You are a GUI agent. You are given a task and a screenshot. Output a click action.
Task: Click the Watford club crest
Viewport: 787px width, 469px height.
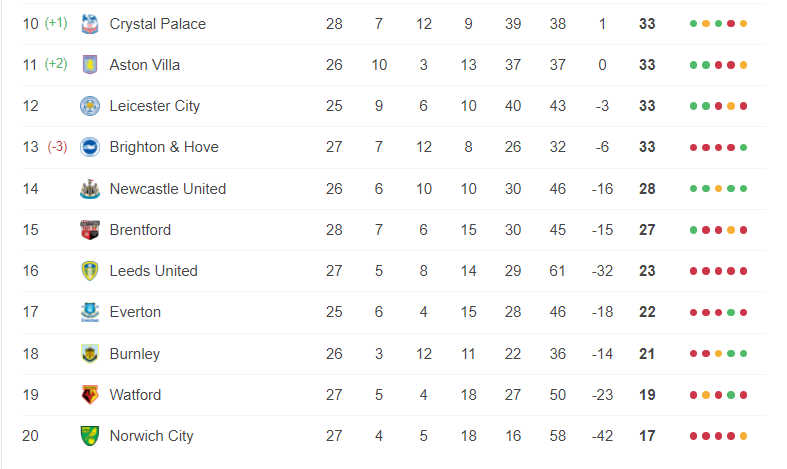[x=90, y=395]
